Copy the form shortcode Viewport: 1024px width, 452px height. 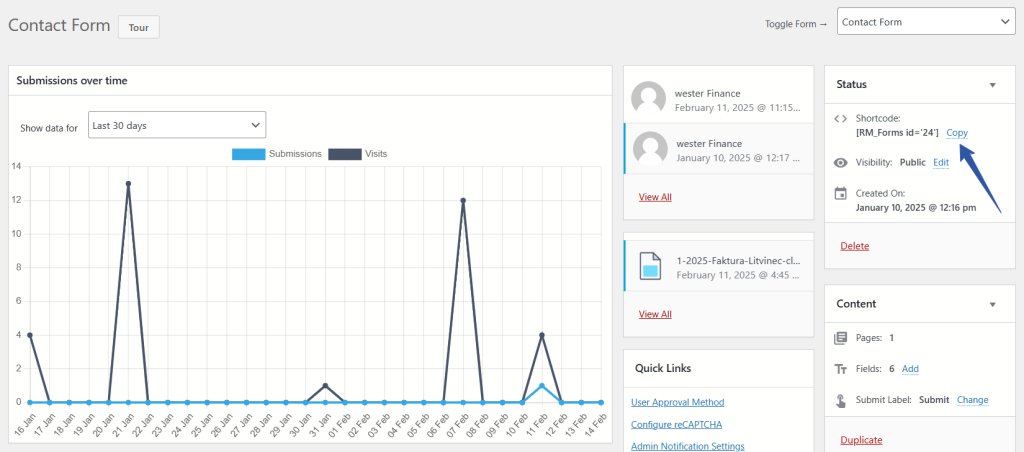(957, 133)
